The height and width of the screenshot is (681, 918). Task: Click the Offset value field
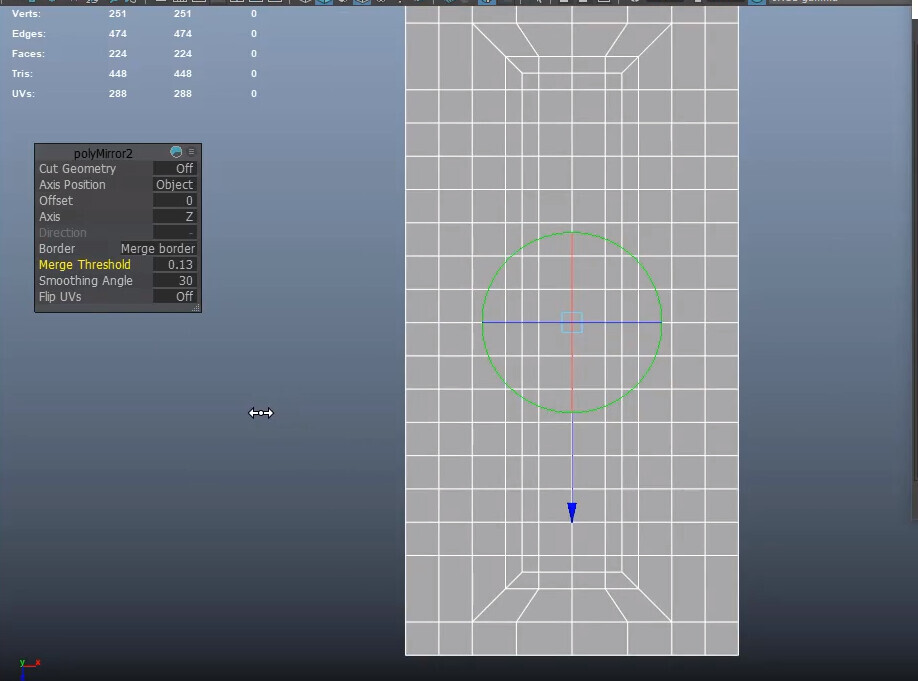tap(174, 200)
